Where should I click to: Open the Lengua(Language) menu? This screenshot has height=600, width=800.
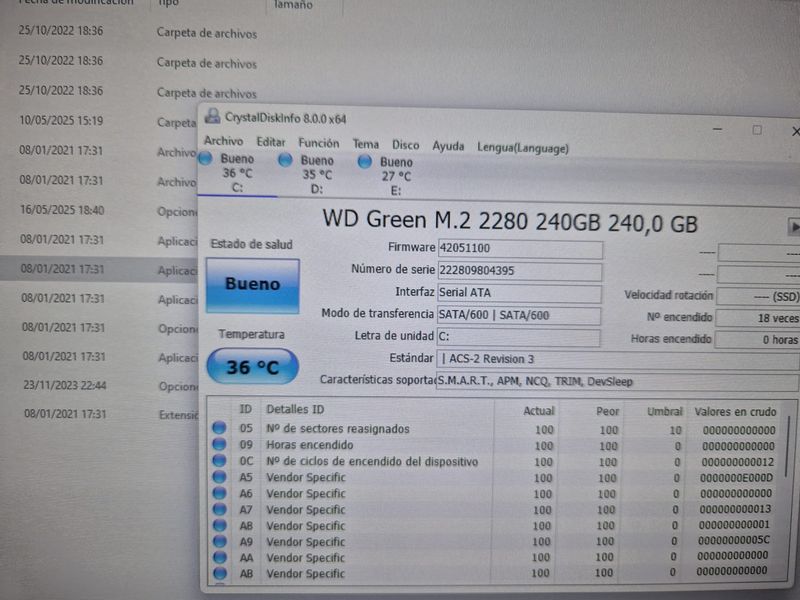[x=523, y=148]
